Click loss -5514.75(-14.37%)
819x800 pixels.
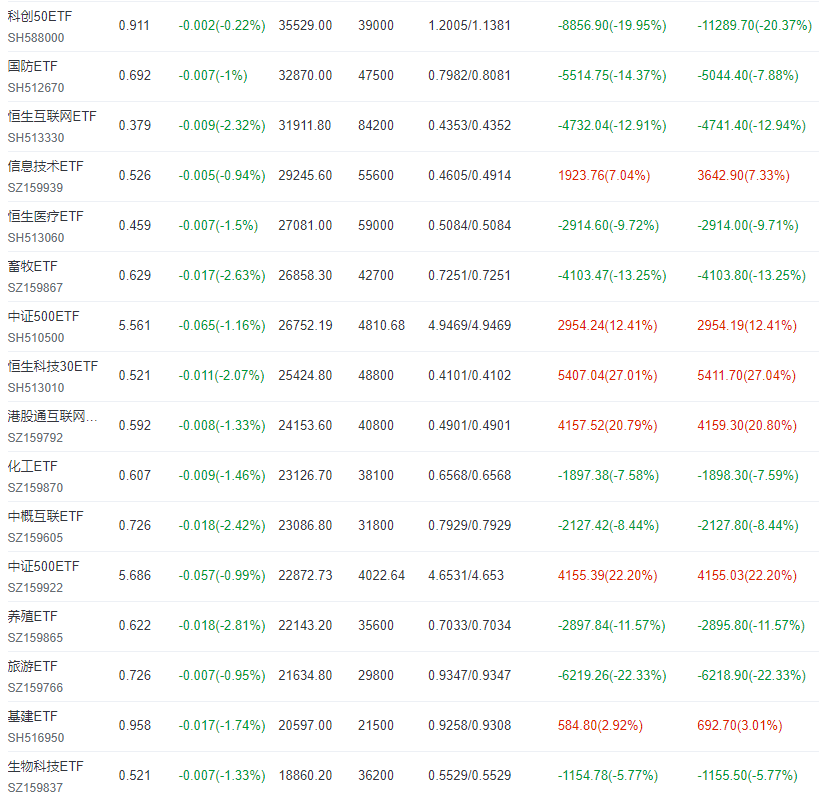612,76
